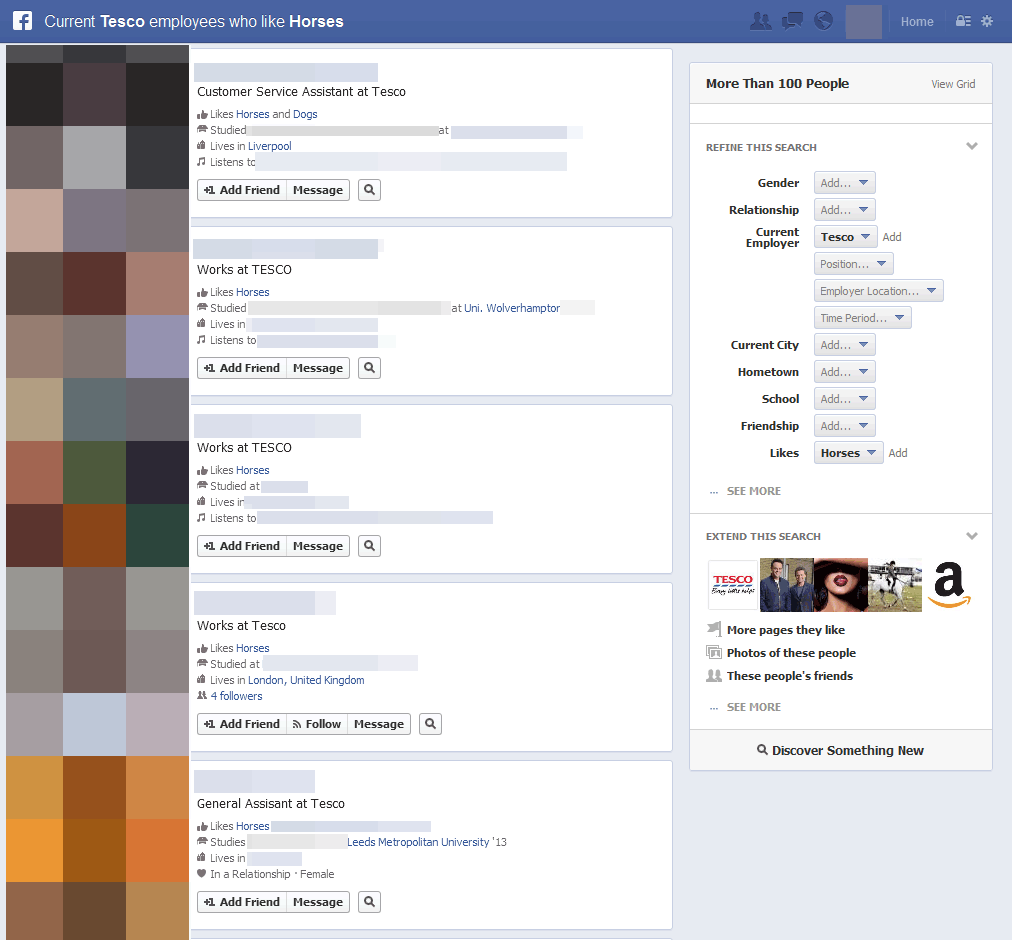Viewport: 1012px width, 940px height.
Task: Click See More under refine filters
Action: tap(753, 491)
